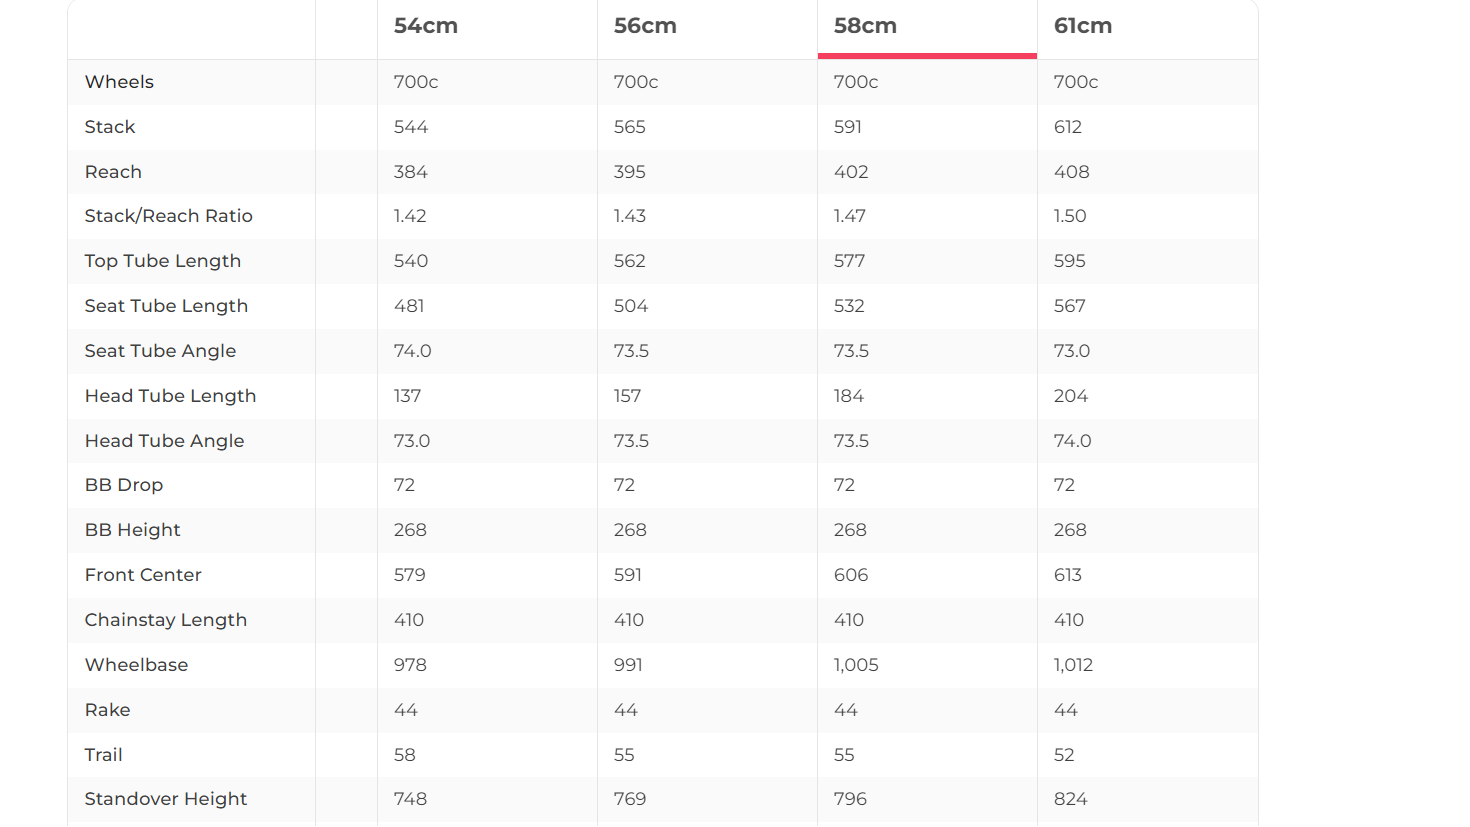Click the 544 stack value

coord(411,127)
